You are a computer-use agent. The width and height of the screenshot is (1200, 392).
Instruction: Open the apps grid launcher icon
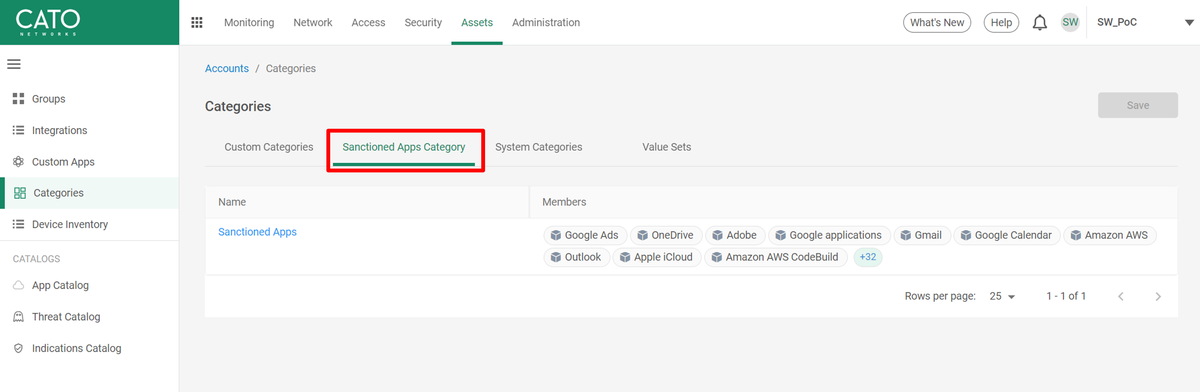point(197,22)
